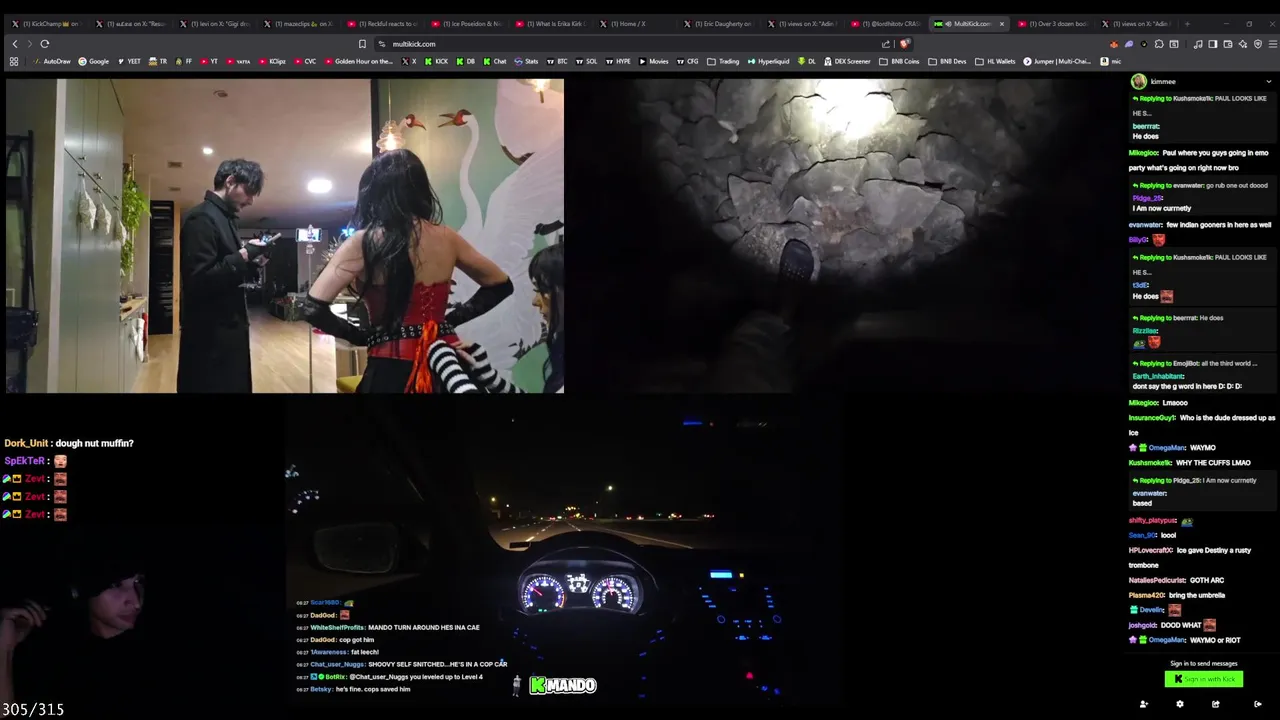Expand the HL Wallets bookmarks folder

pyautogui.click(x=995, y=61)
